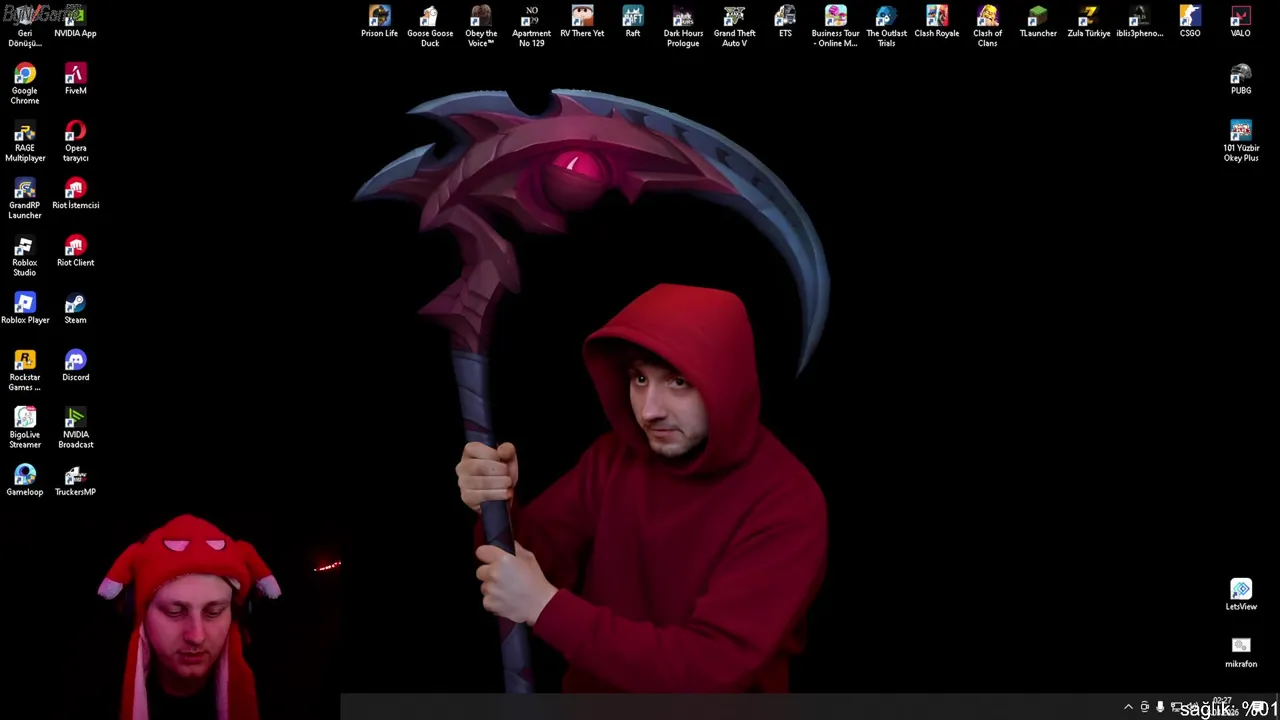
Task: Open the Discord desktop icon
Action: [x=75, y=365]
